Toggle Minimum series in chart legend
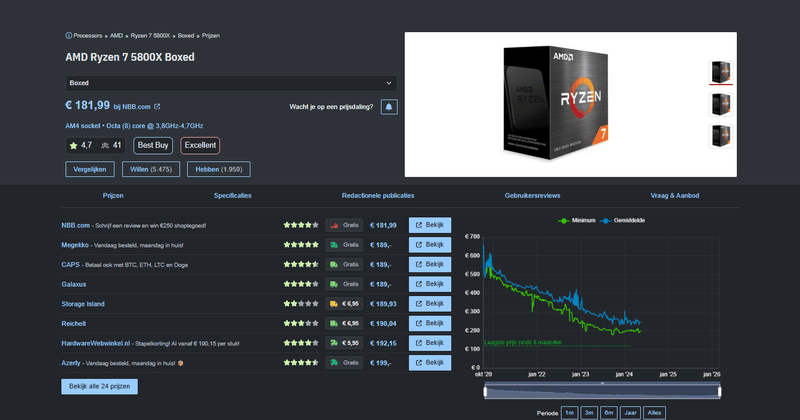800x420 pixels. click(x=577, y=220)
